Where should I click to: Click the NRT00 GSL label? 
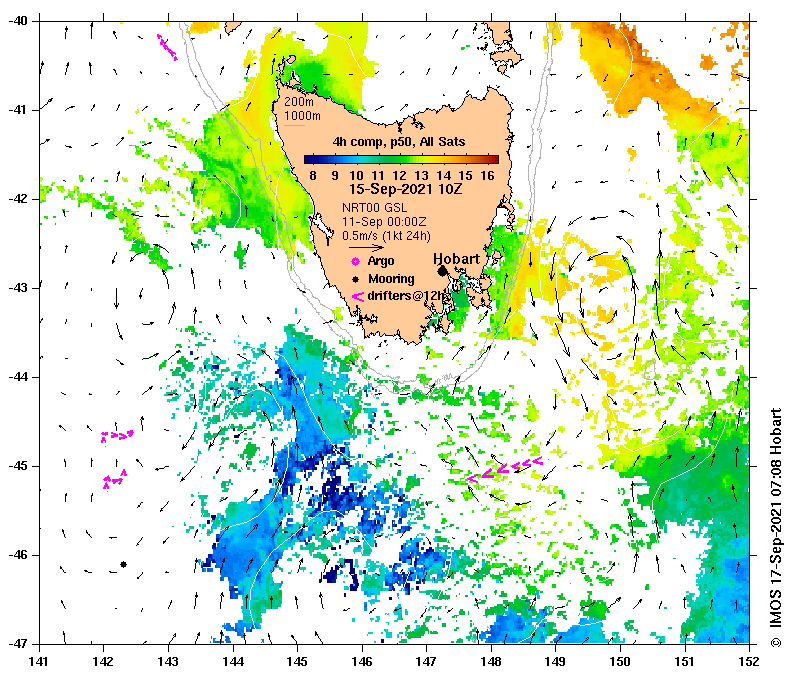(374, 208)
